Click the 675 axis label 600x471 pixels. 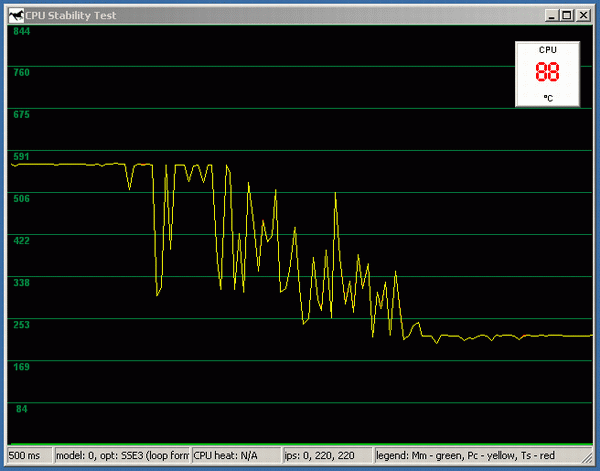21,114
